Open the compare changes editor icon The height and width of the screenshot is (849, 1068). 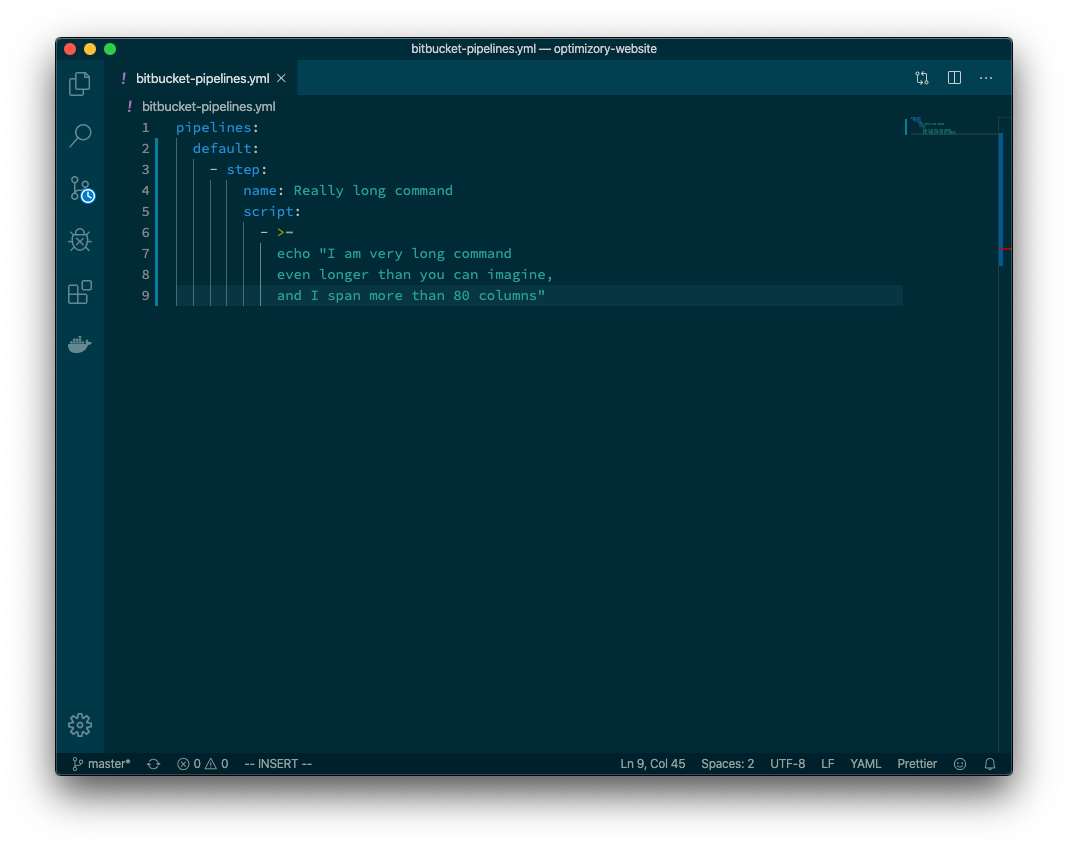click(921, 77)
